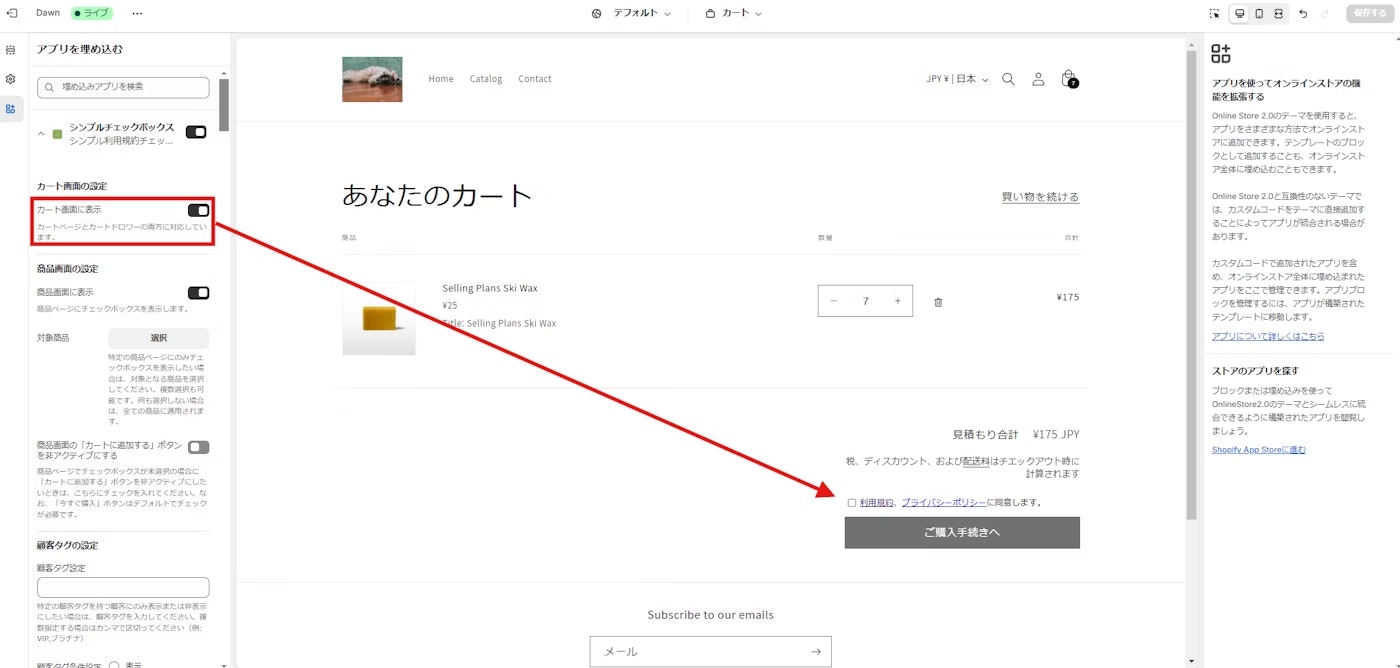
Task: Select the Catalog navigation menu item
Action: 485,78
